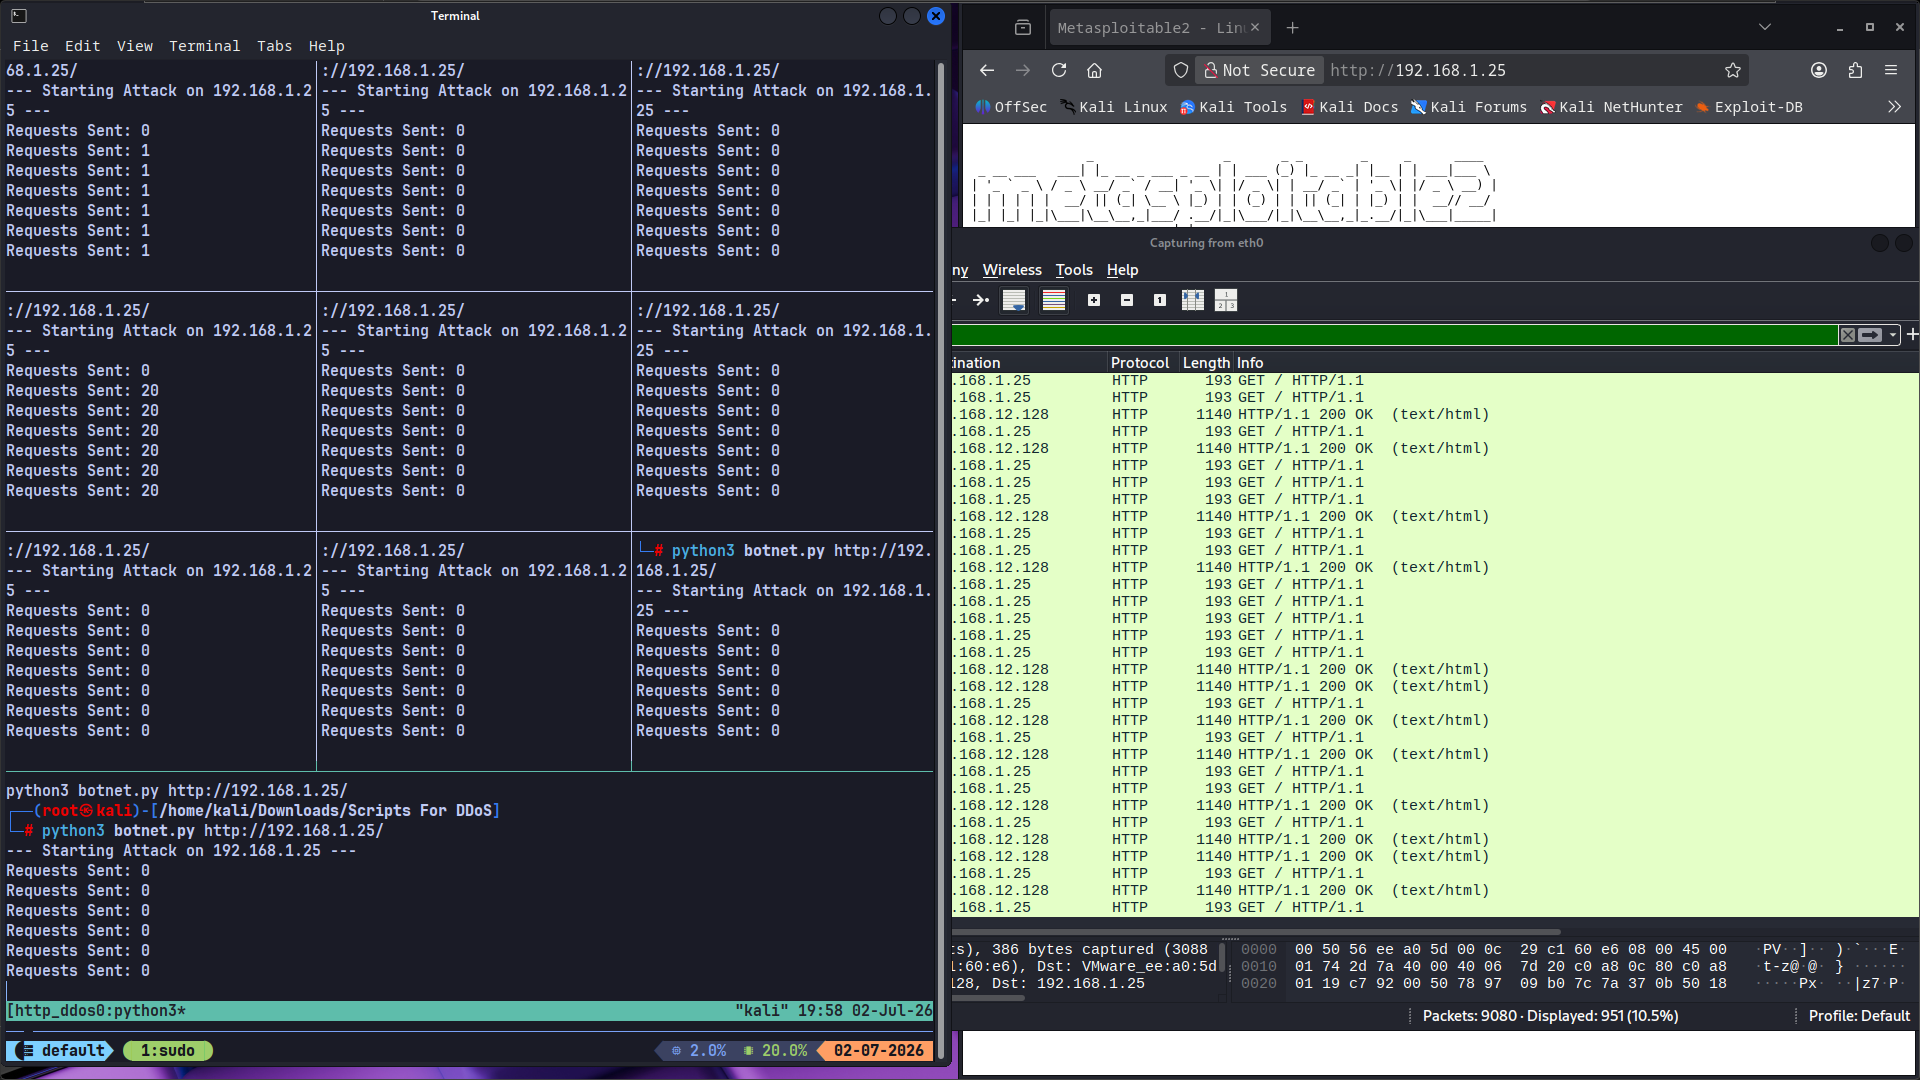Click the terminal window icon
1920x1080 pixels.
(19, 16)
